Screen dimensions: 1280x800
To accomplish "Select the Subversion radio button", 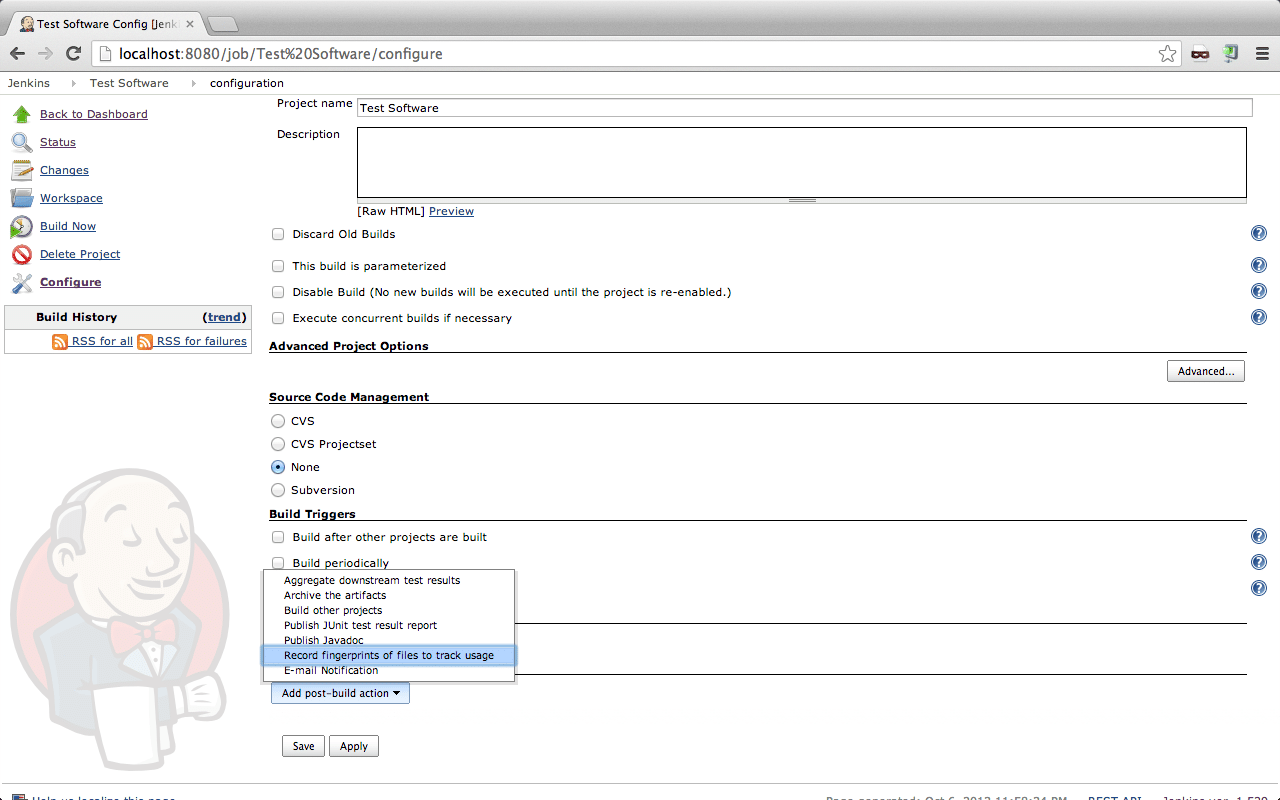I will pyautogui.click(x=278, y=490).
